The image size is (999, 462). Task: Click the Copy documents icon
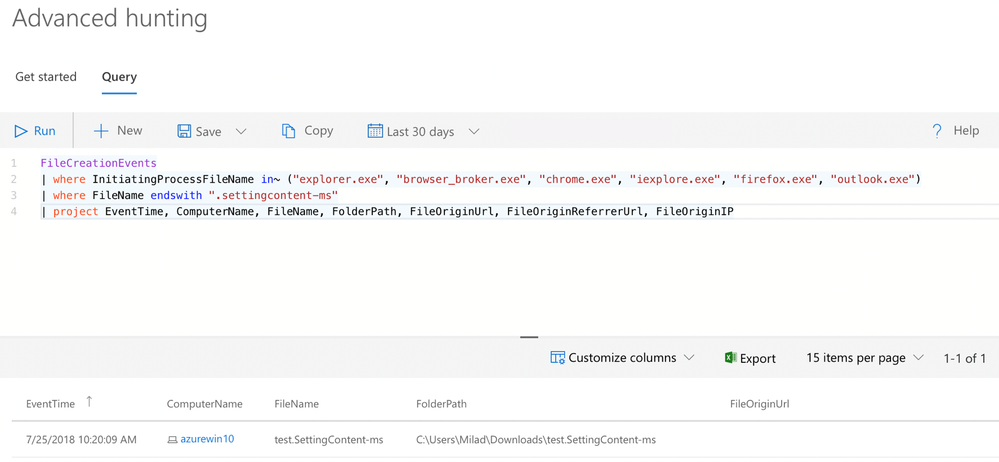pos(289,131)
